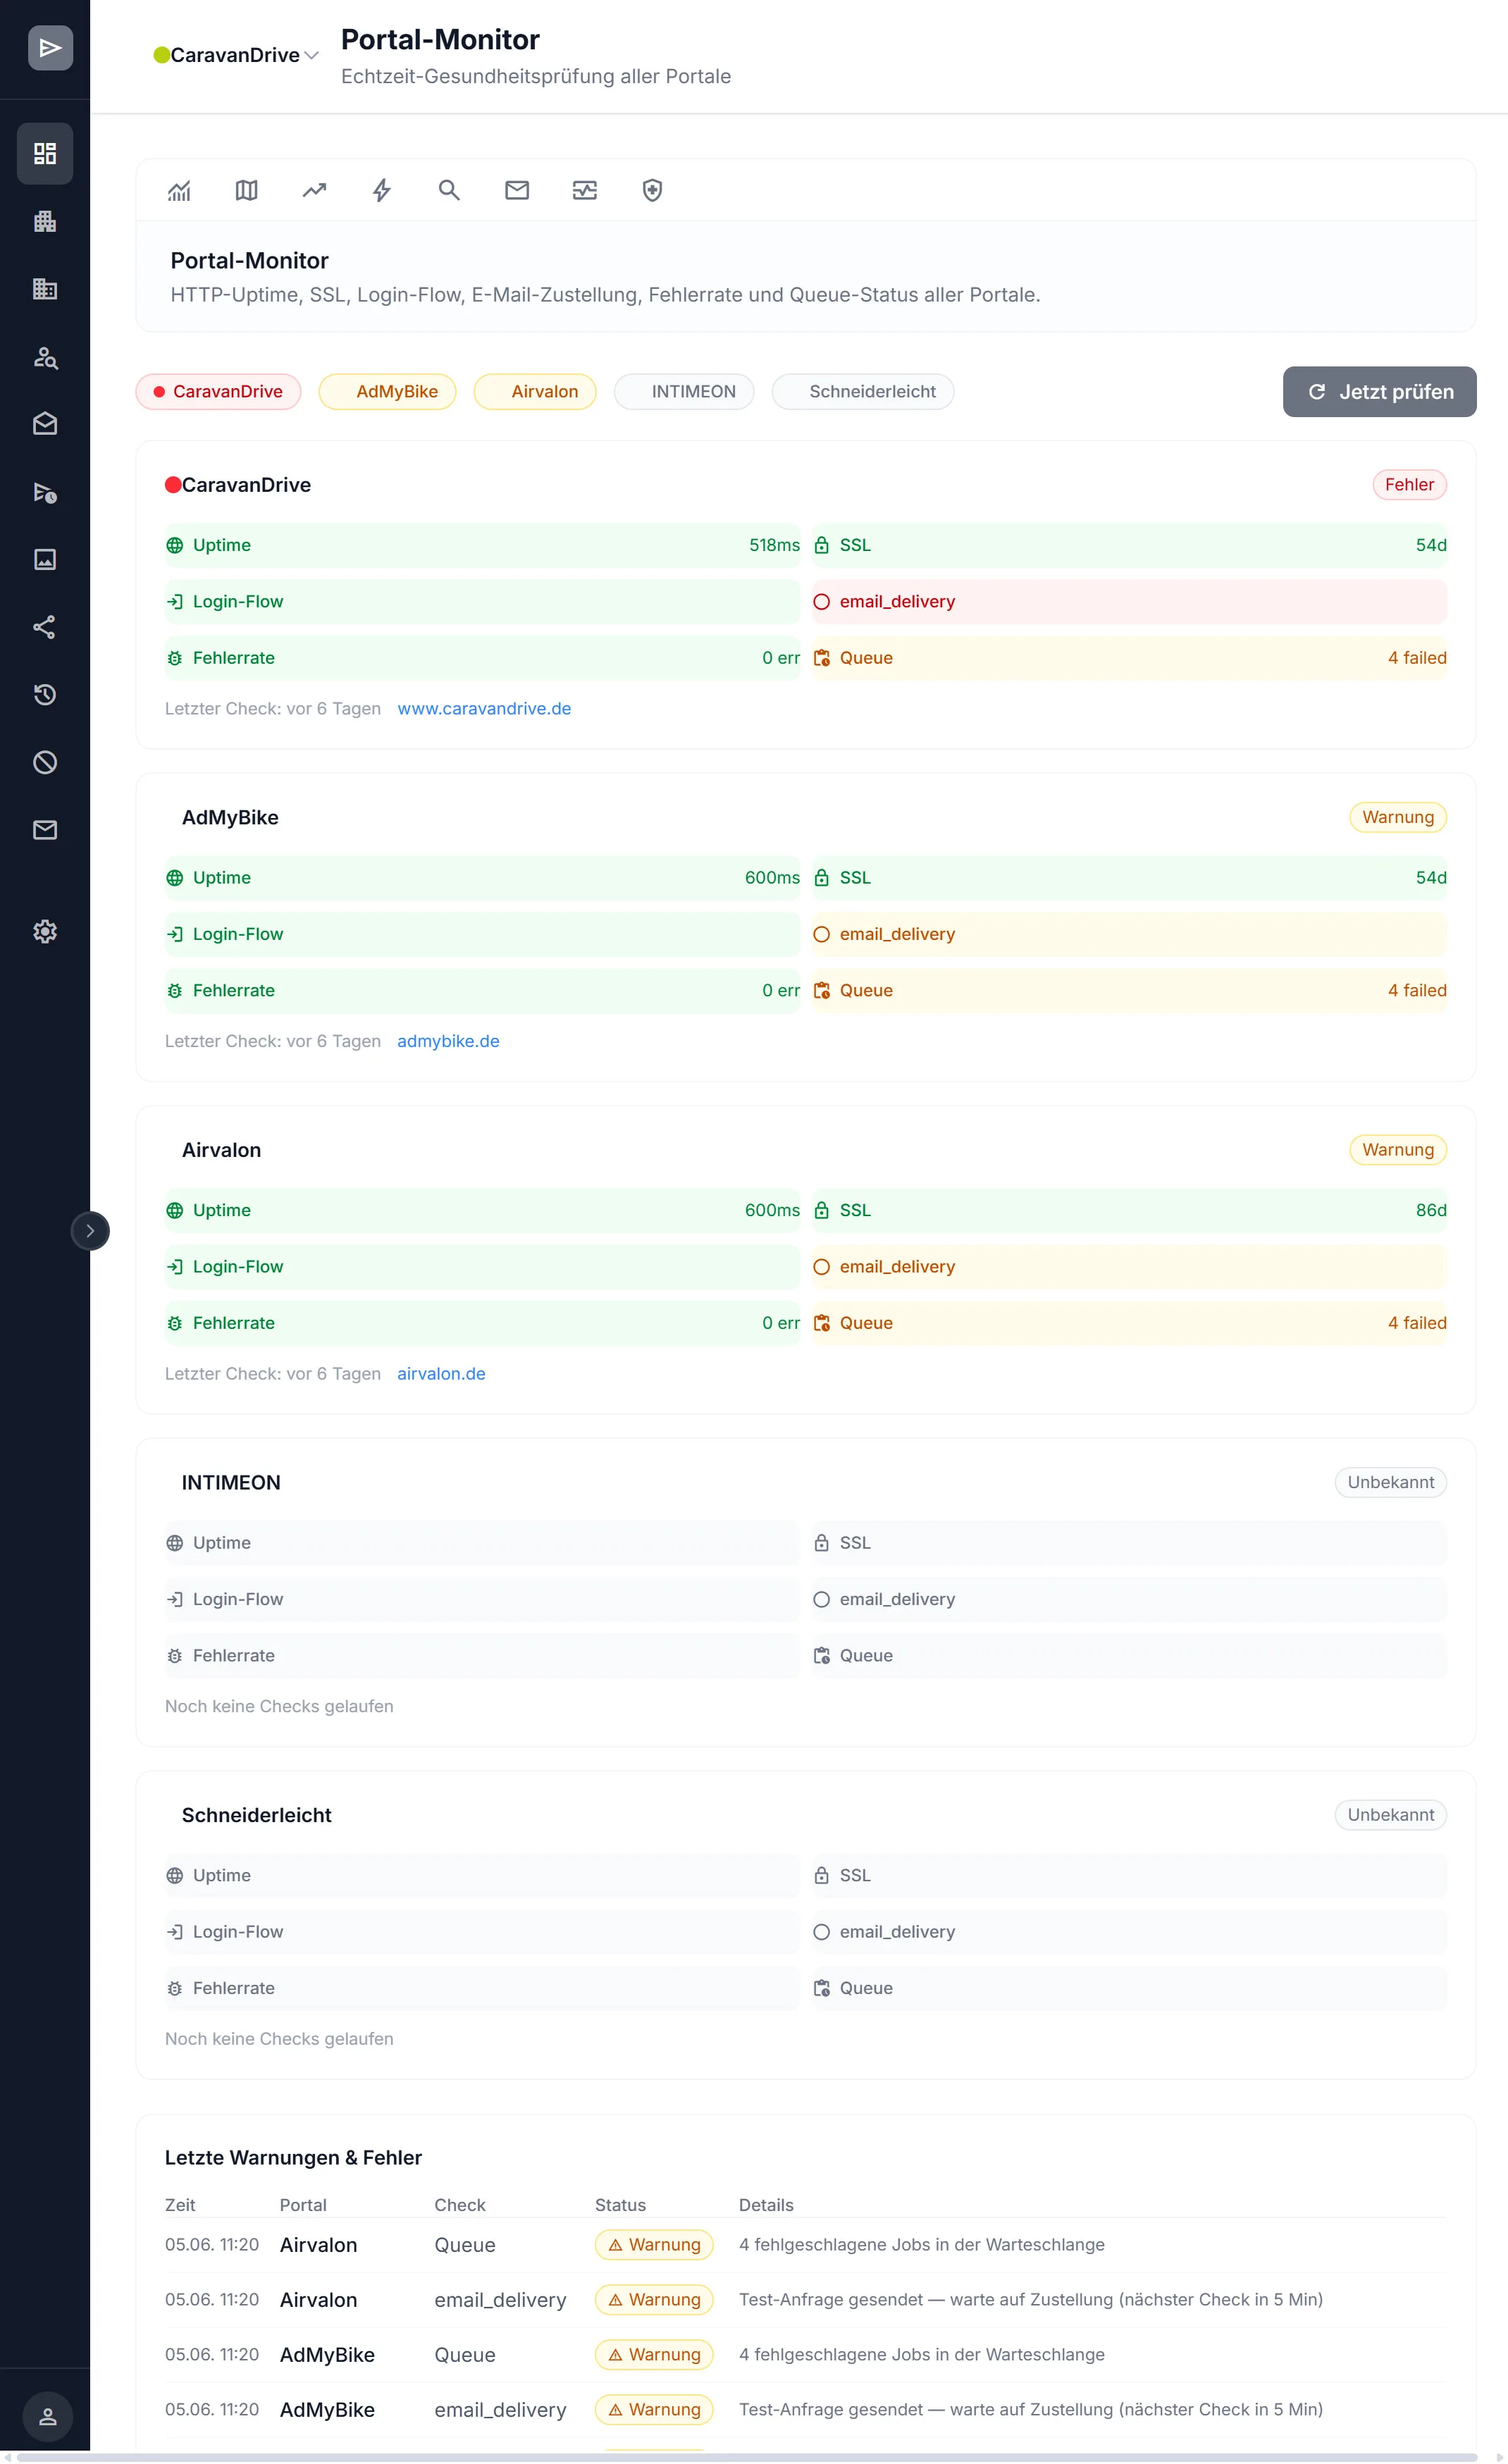1508x2464 pixels.
Task: Click Warnung status in Airvalon Queue row
Action: [x=654, y=2245]
